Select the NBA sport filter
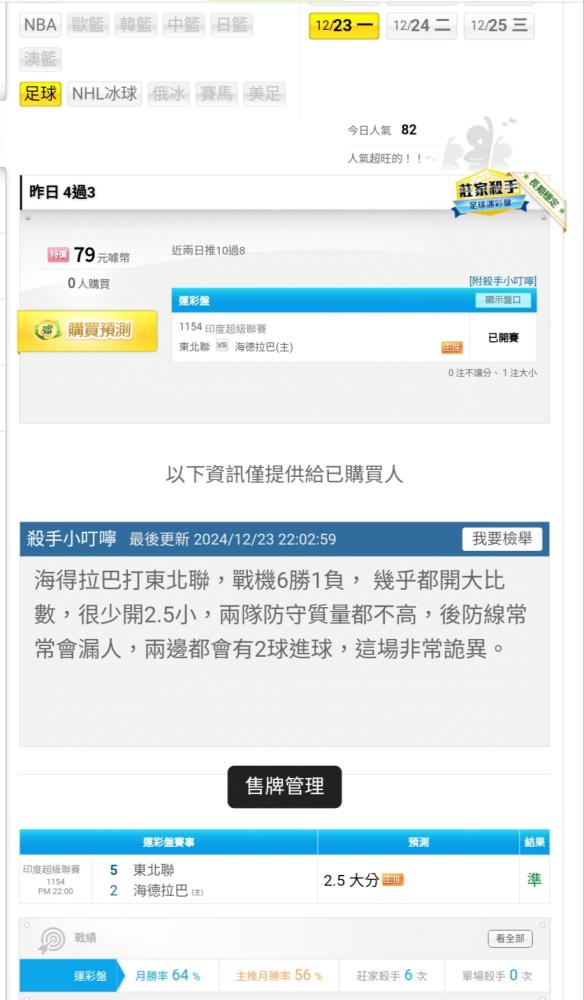This screenshot has height=1000, width=584. (x=40, y=26)
